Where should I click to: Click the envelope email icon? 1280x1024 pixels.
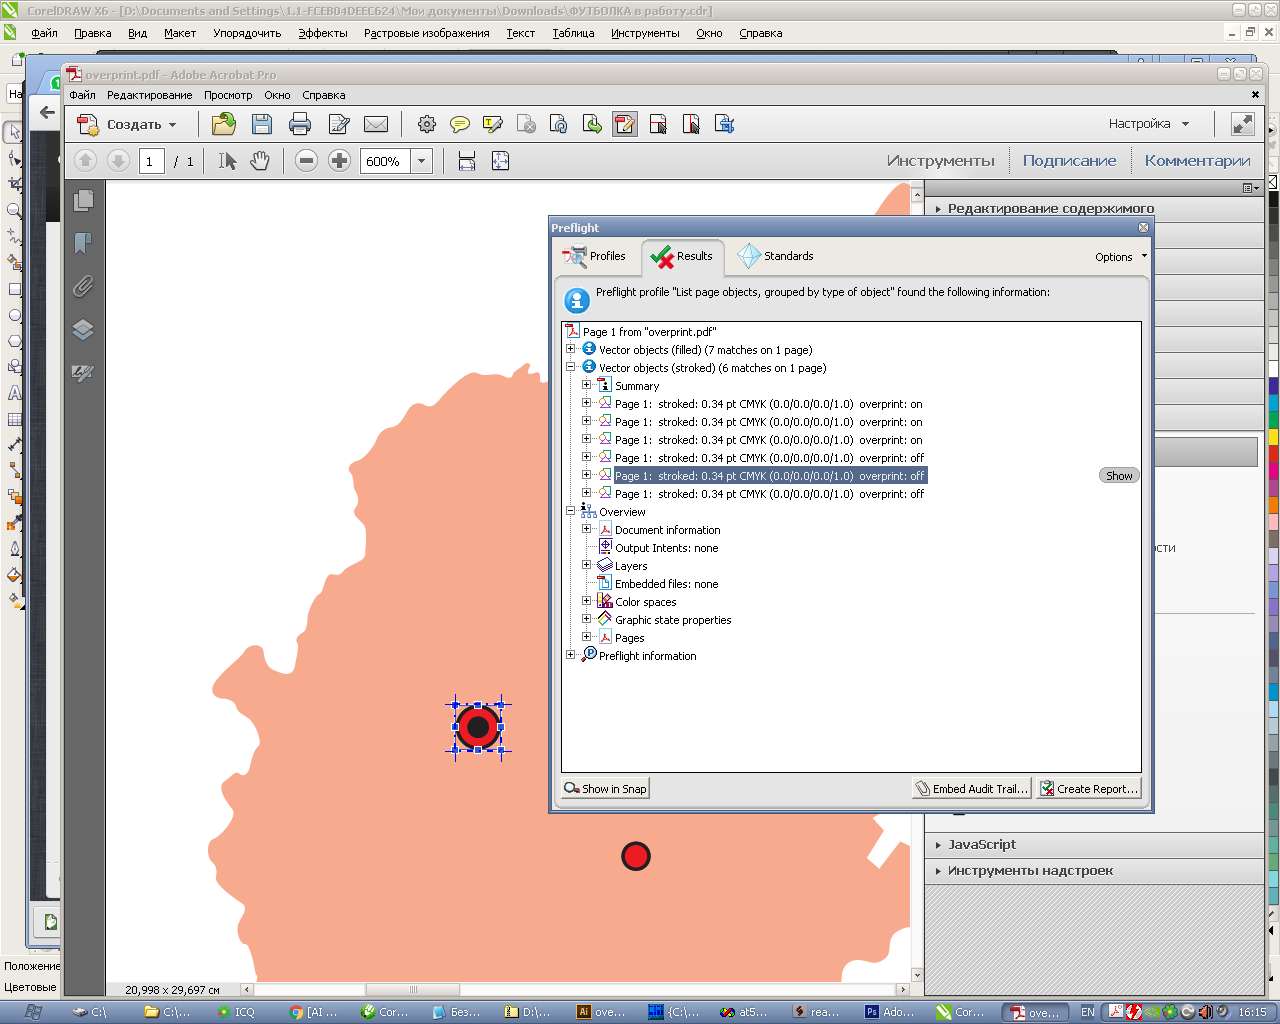coord(376,124)
